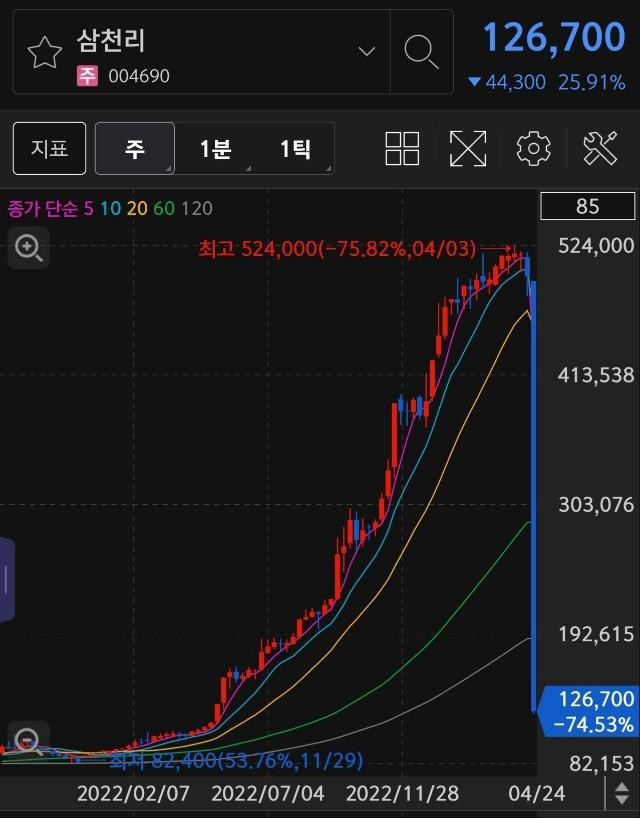
Task: Click the 85 candle count field
Action: pyautogui.click(x=587, y=206)
